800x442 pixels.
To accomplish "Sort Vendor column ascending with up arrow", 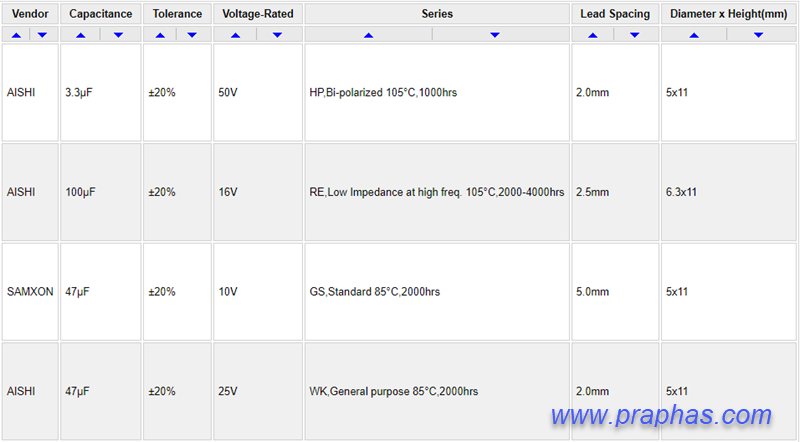I will [x=16, y=35].
